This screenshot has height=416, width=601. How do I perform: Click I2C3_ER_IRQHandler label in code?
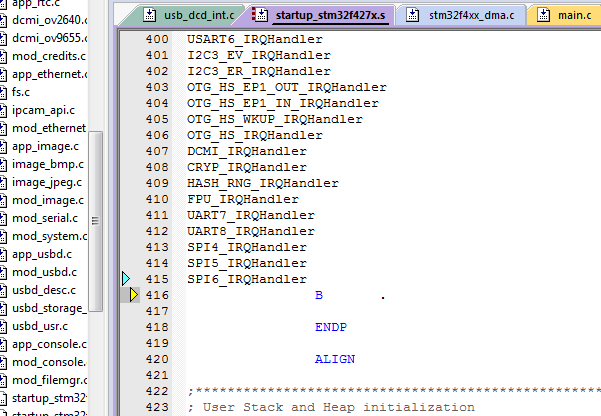tap(259, 71)
